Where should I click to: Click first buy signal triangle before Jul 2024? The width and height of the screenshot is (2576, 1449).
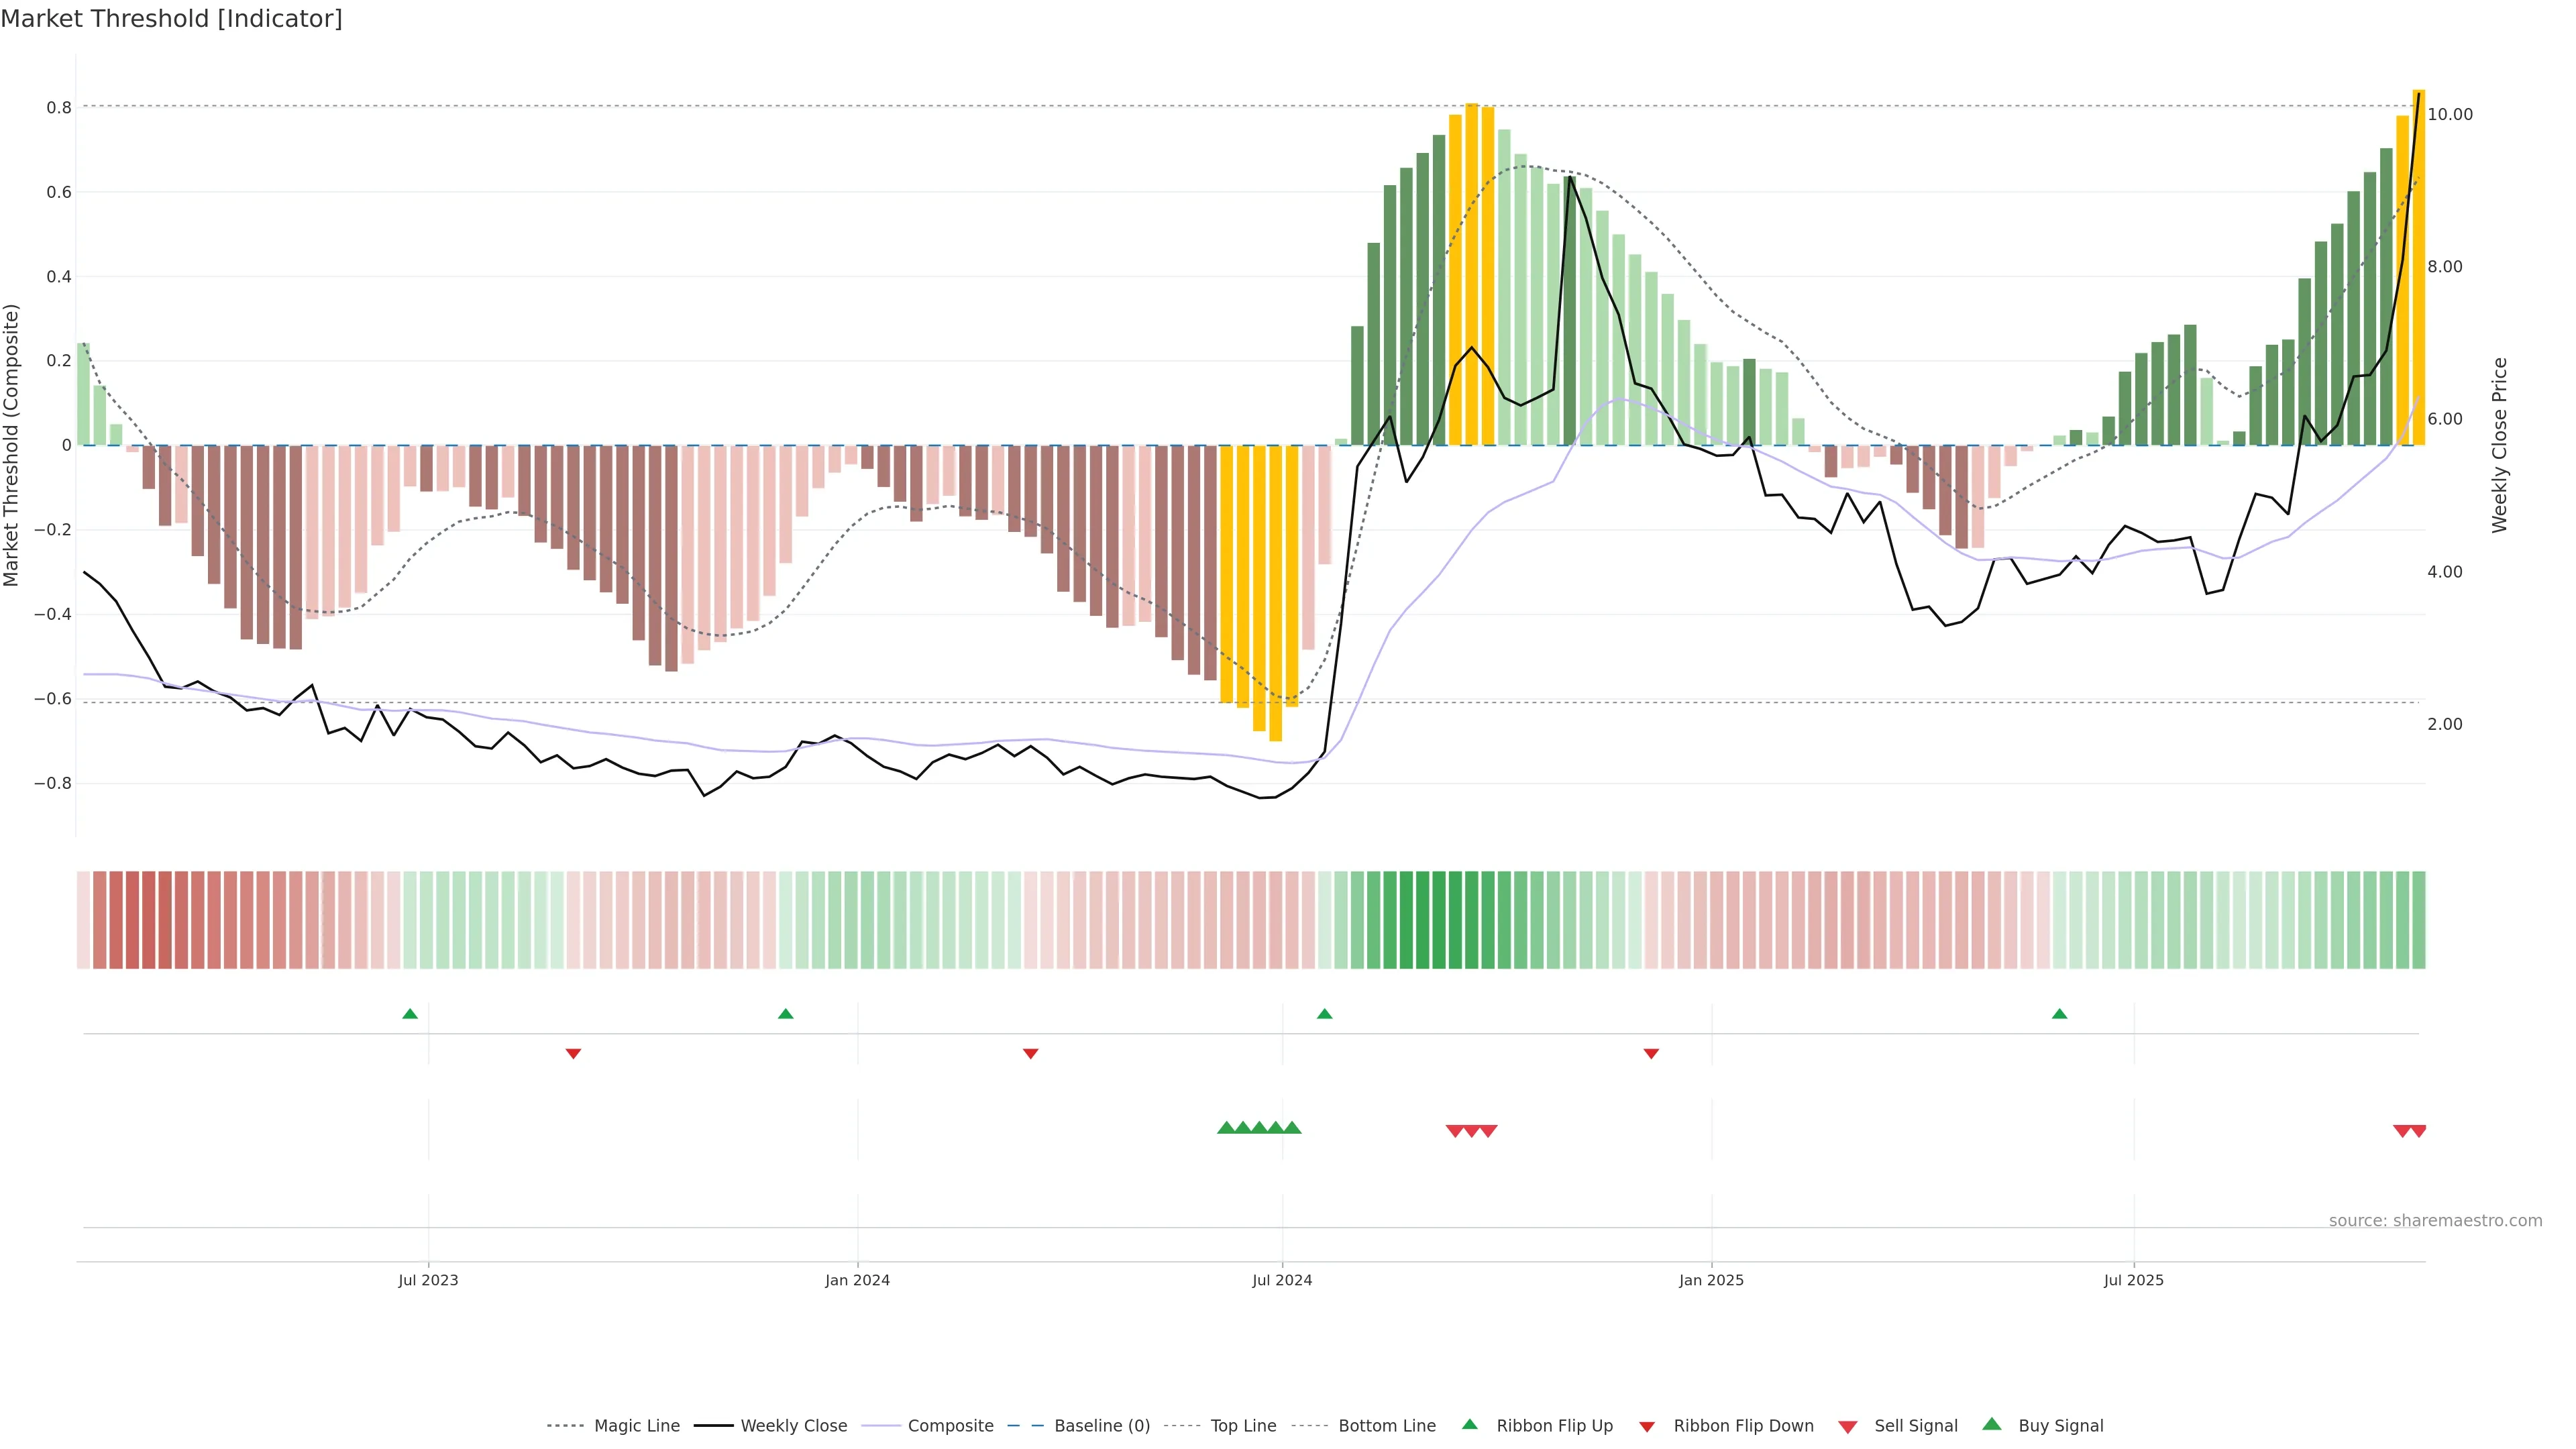point(1226,1128)
